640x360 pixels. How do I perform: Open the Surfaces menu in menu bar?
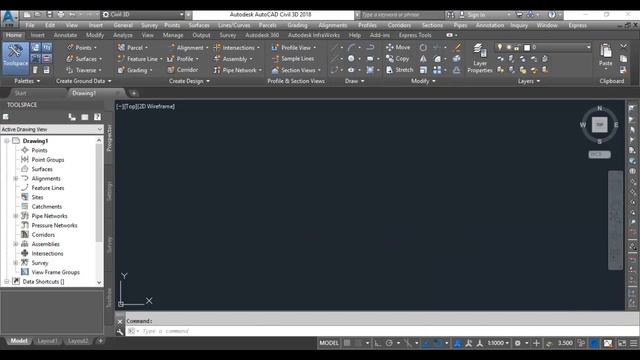[199, 25]
